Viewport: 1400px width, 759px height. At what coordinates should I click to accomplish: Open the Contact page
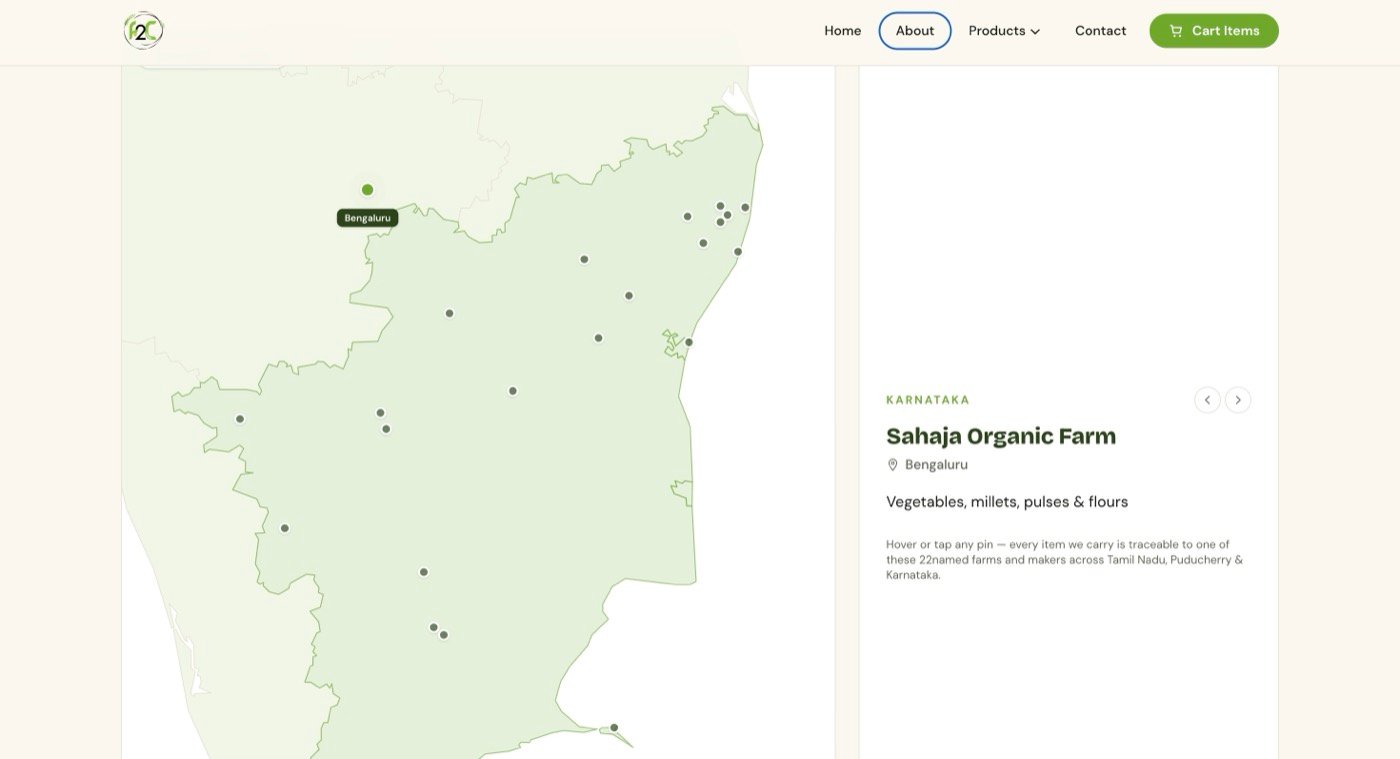1100,31
